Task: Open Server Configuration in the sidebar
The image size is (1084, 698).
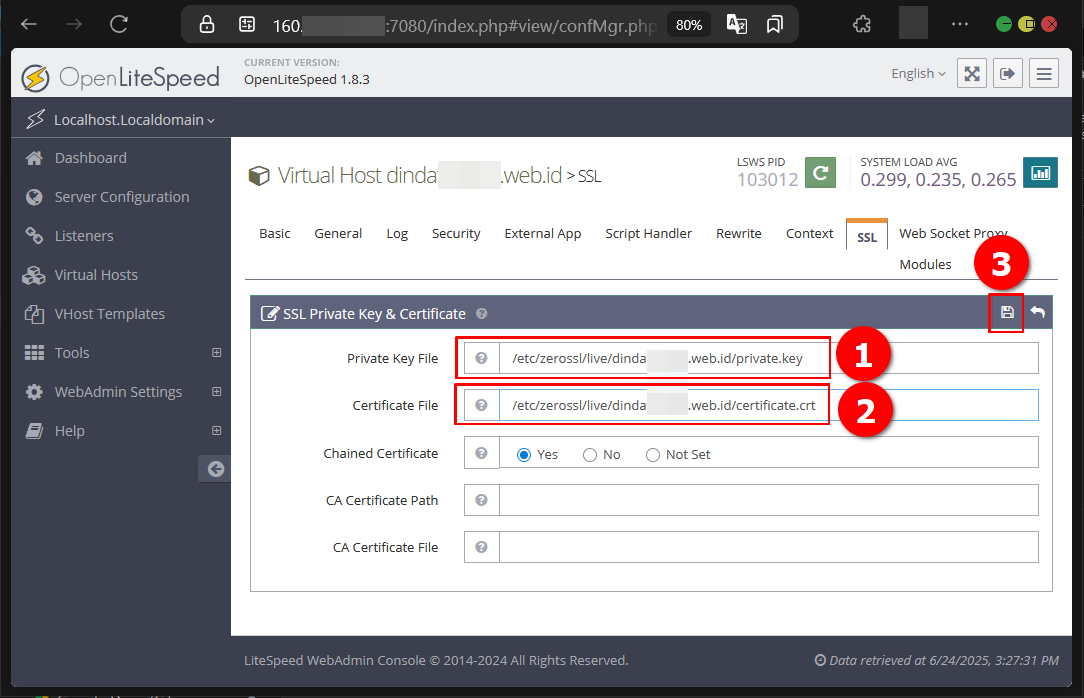Action: tap(120, 197)
